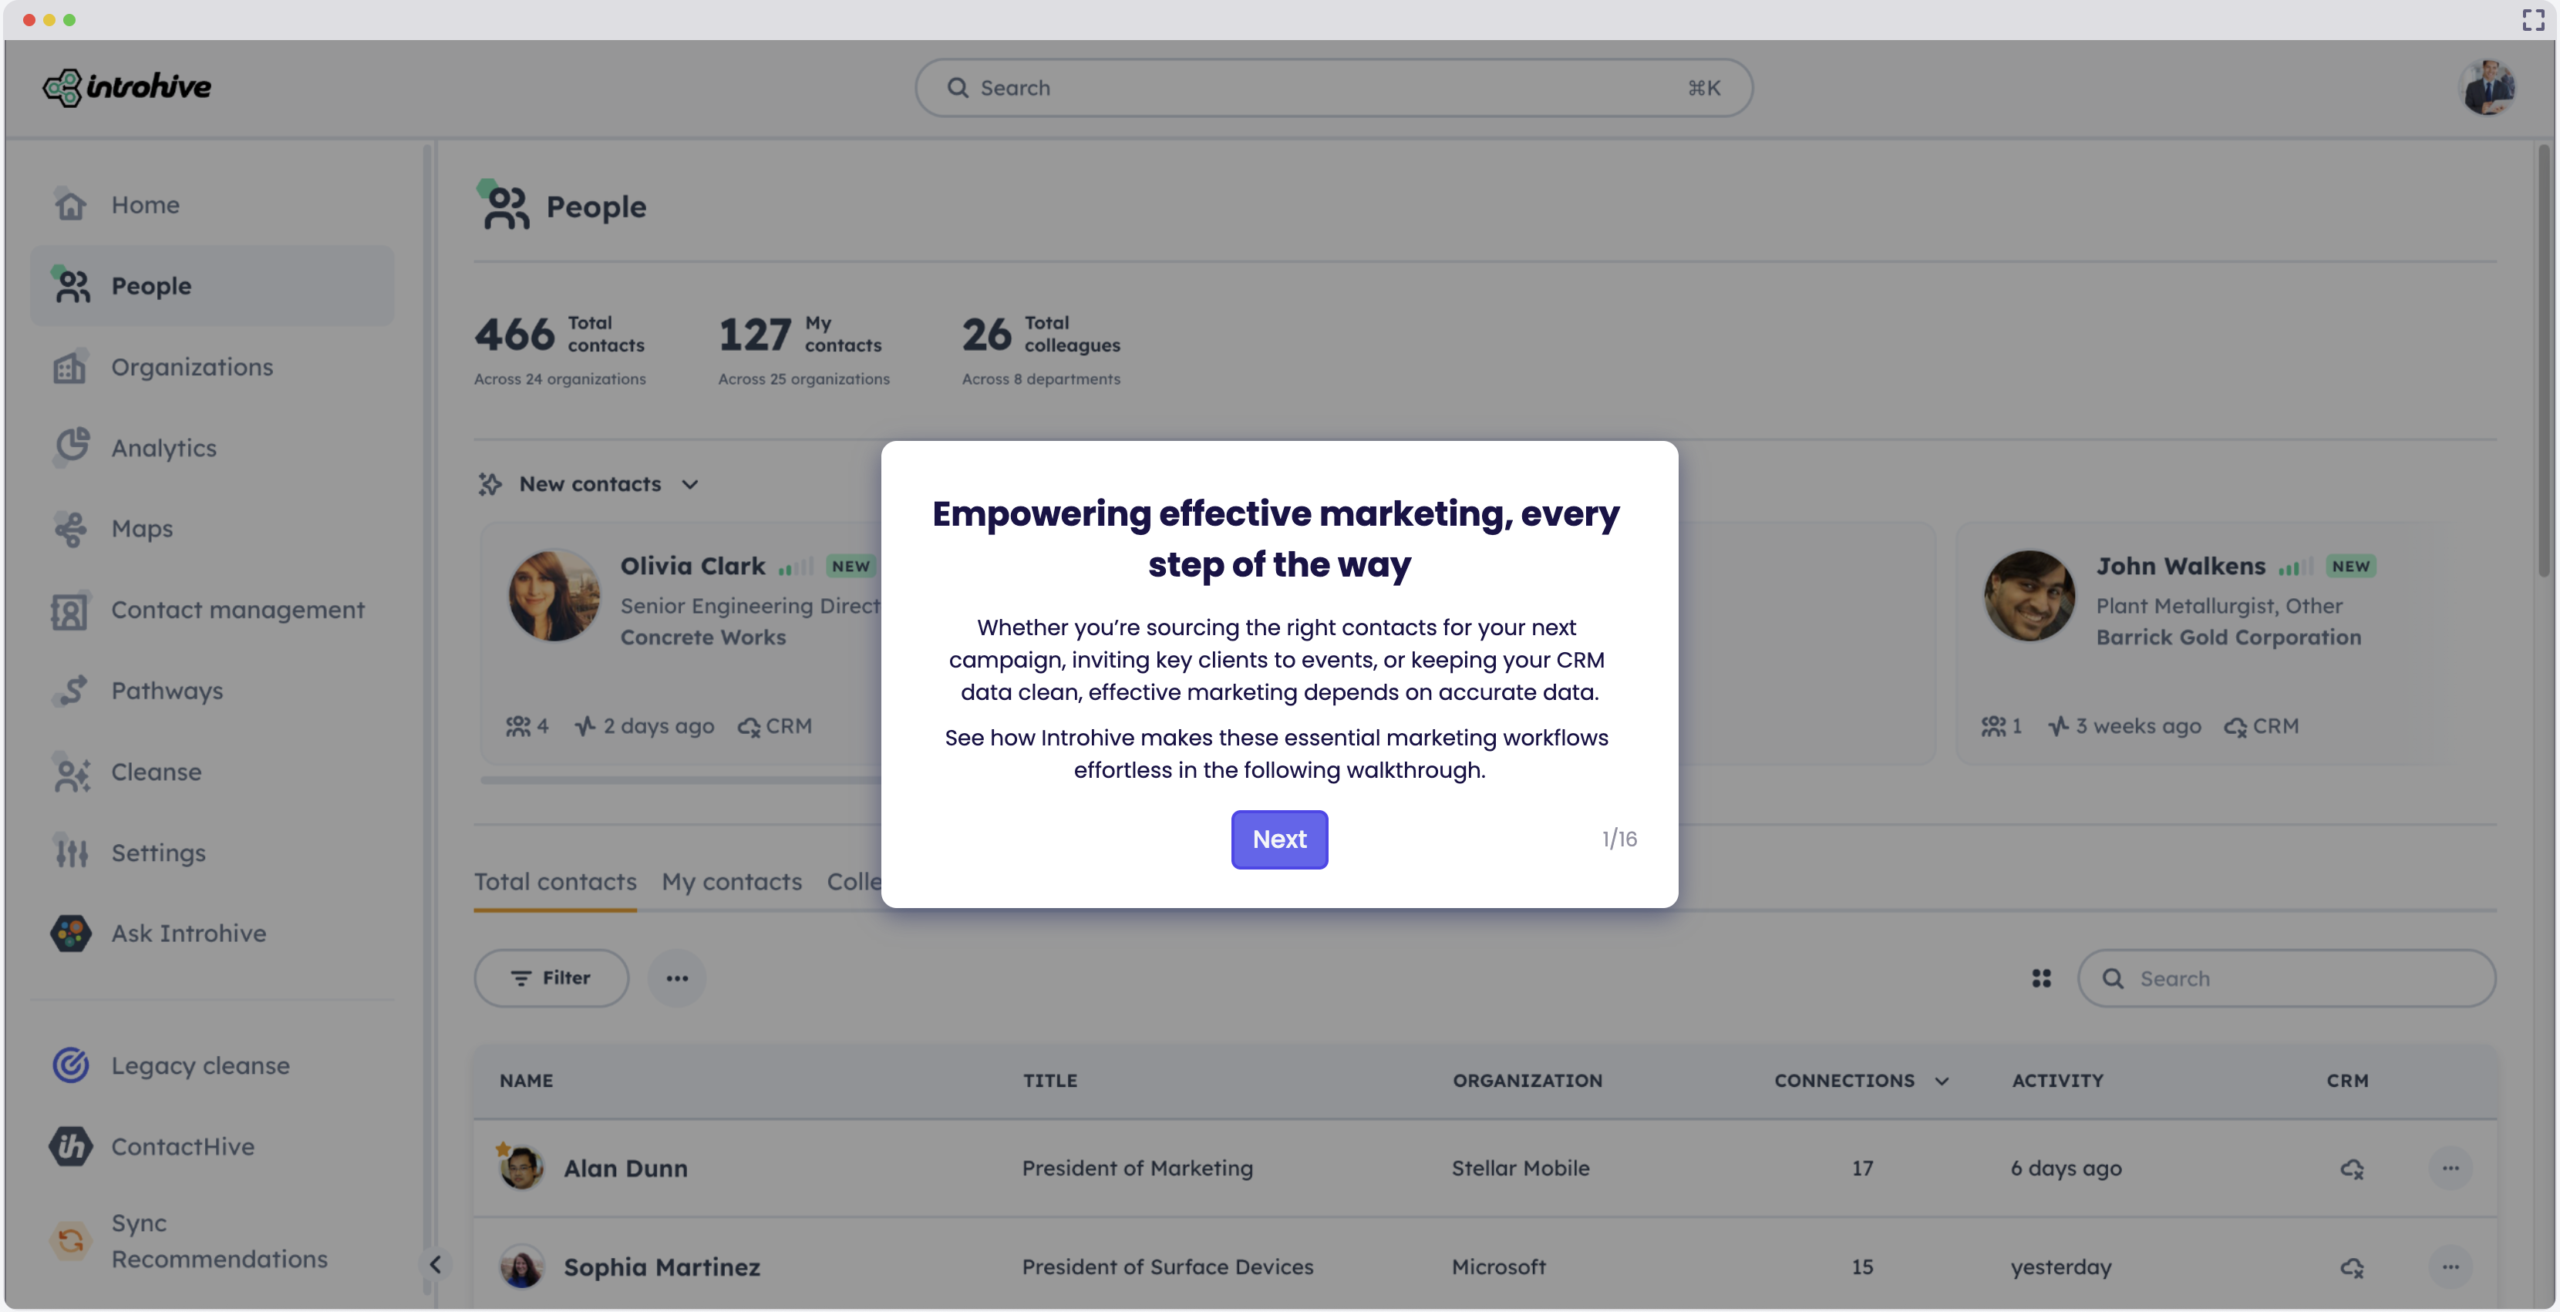
Task: Open more options next to Filter
Action: pos(677,978)
